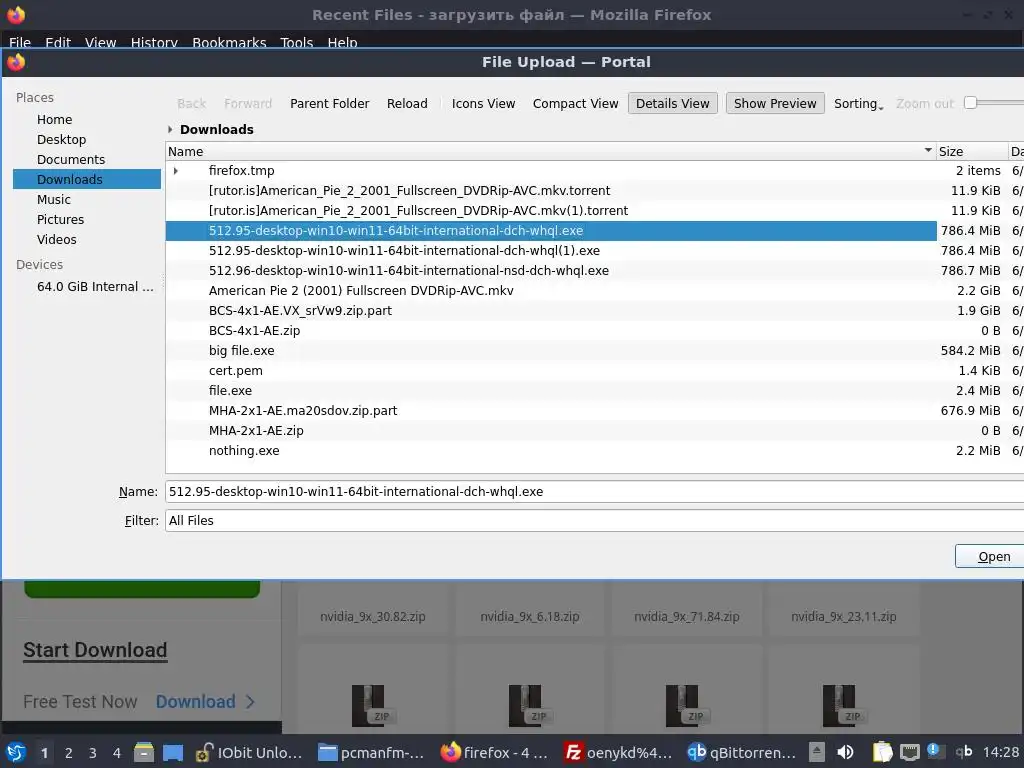Viewport: 1024px width, 768px height.
Task: Switch to workspace 3 in taskbar
Action: (x=93, y=753)
